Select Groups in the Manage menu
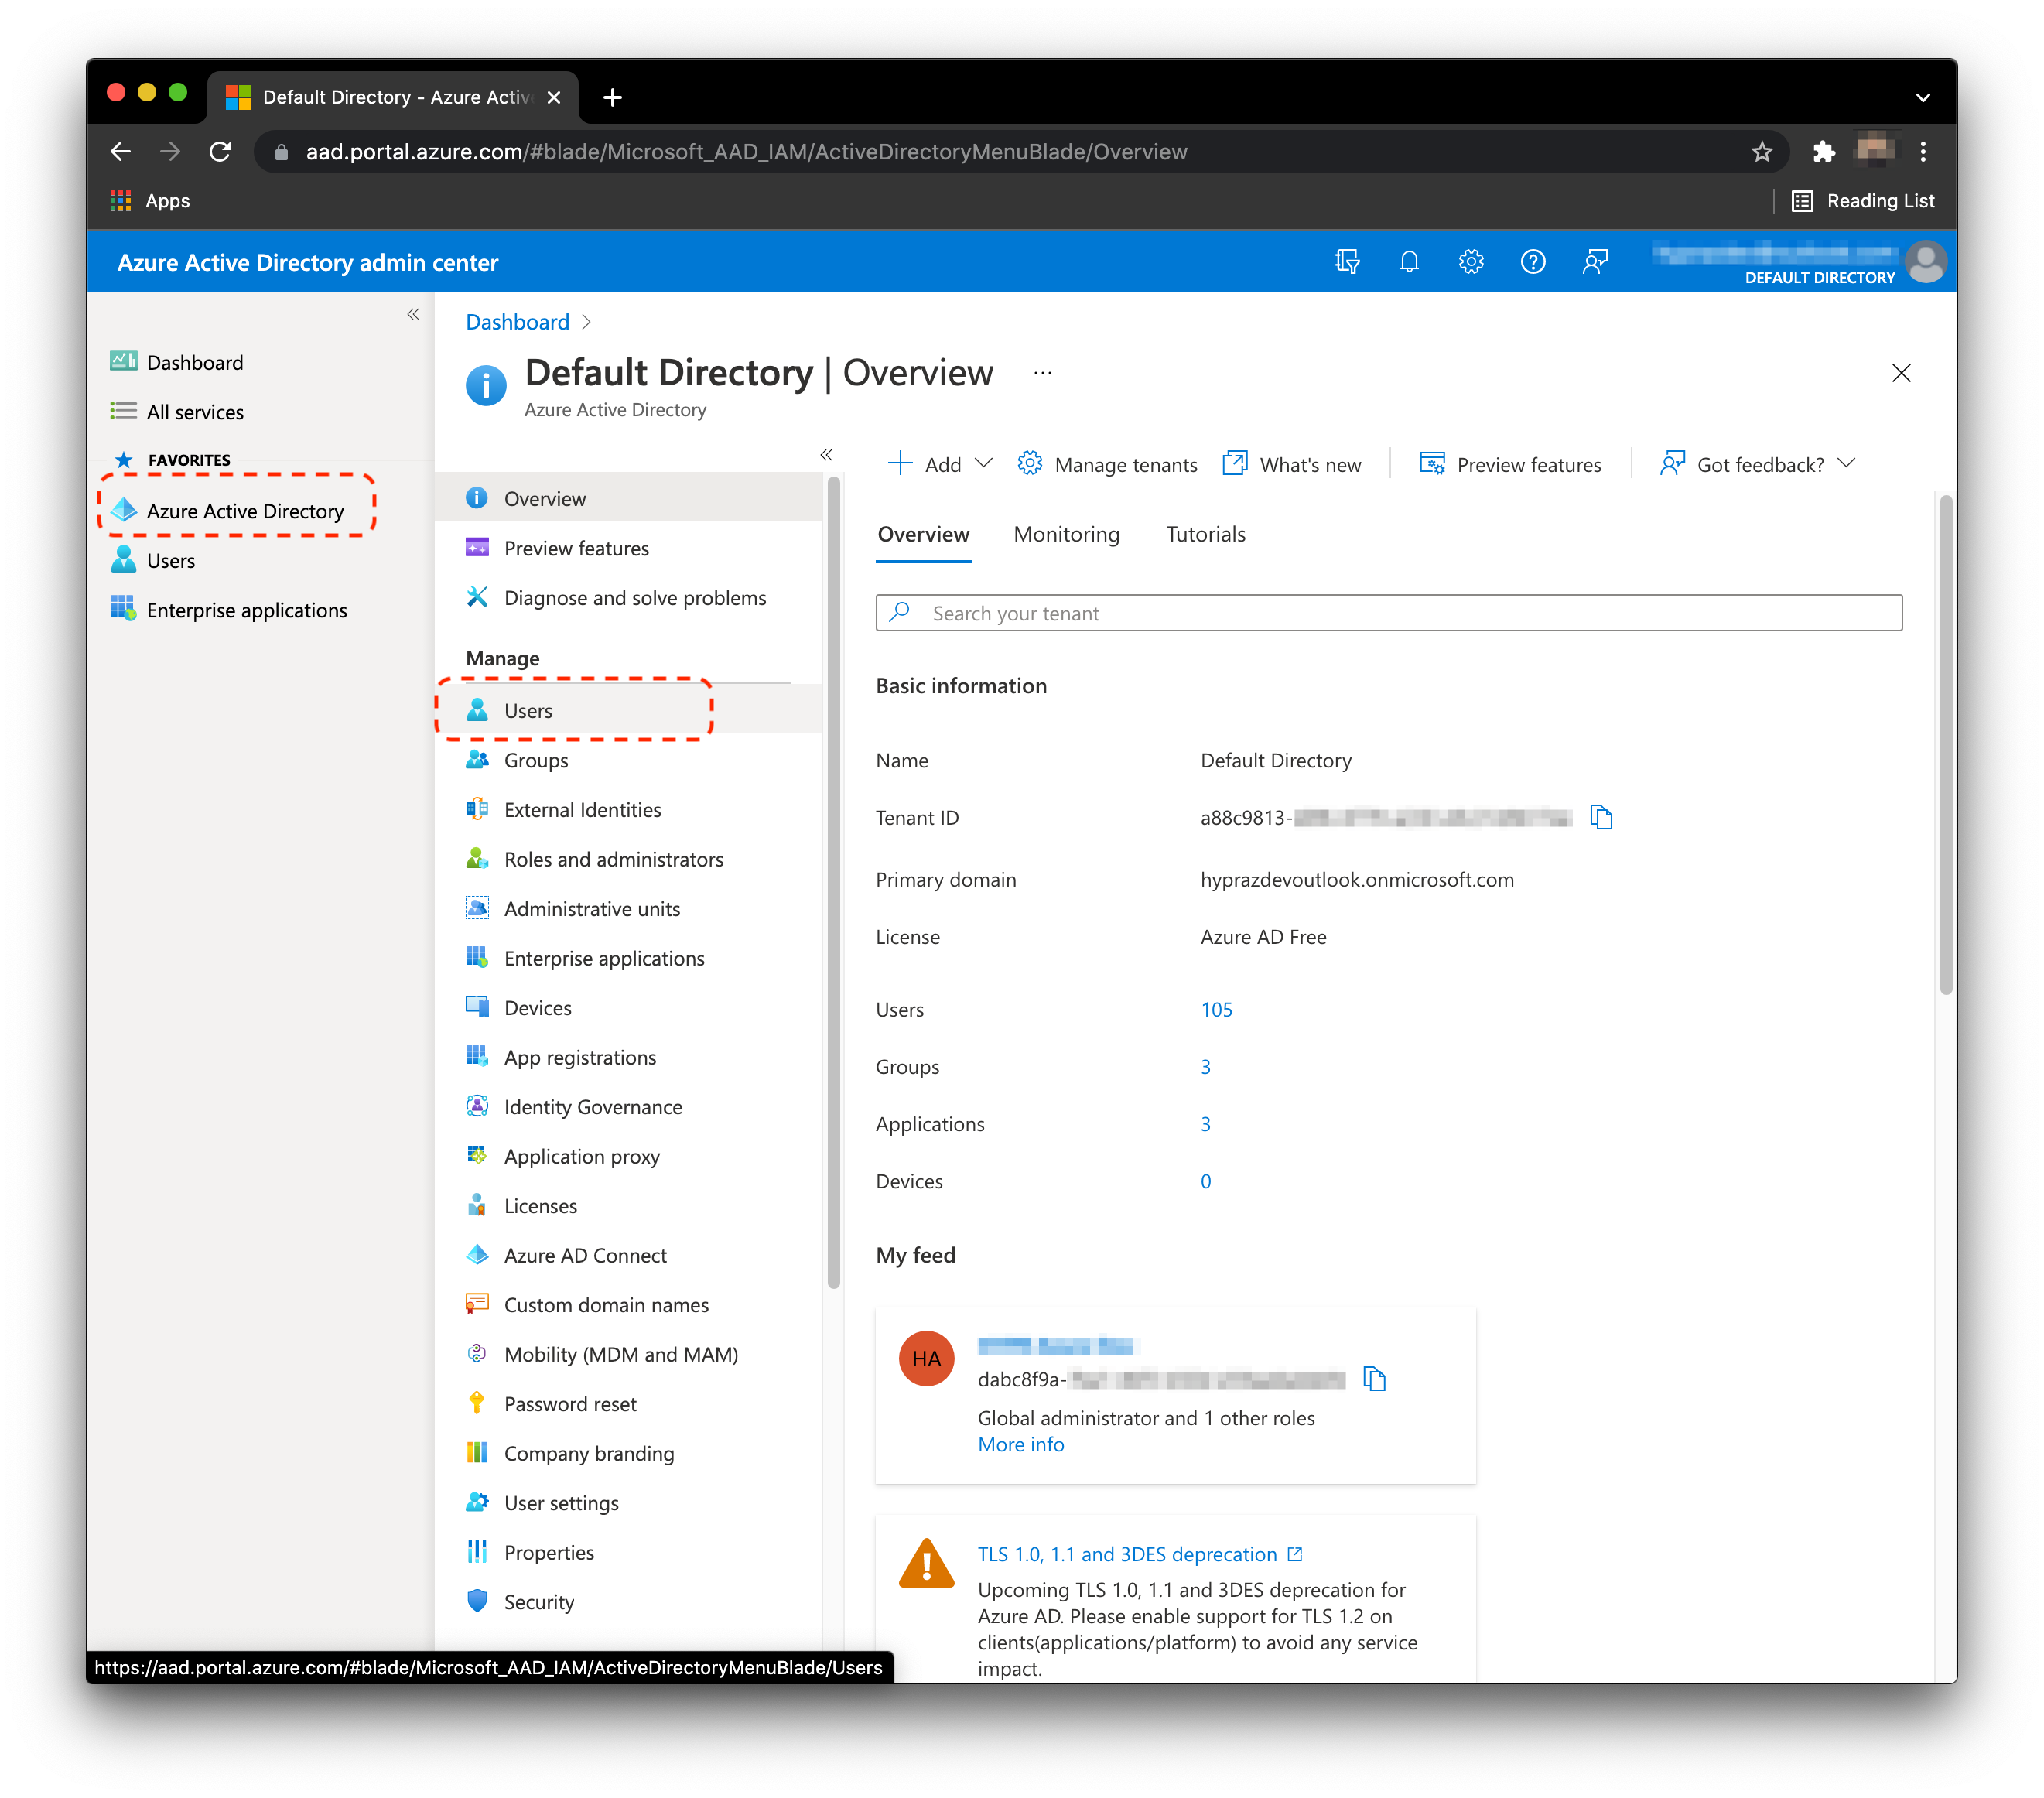This screenshot has width=2044, height=1798. (x=536, y=760)
